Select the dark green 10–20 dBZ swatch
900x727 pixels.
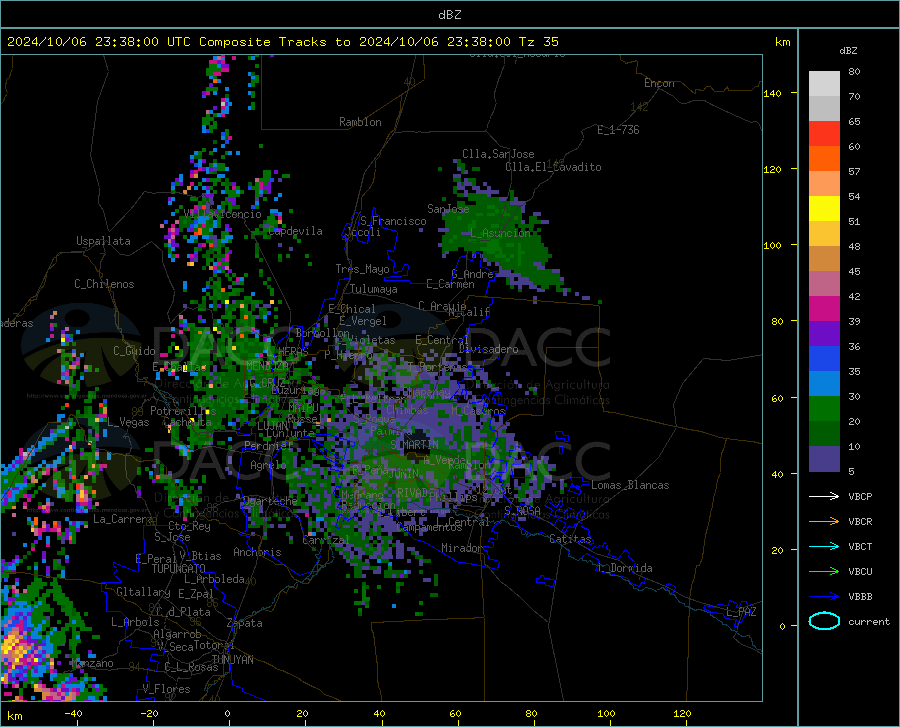[824, 434]
